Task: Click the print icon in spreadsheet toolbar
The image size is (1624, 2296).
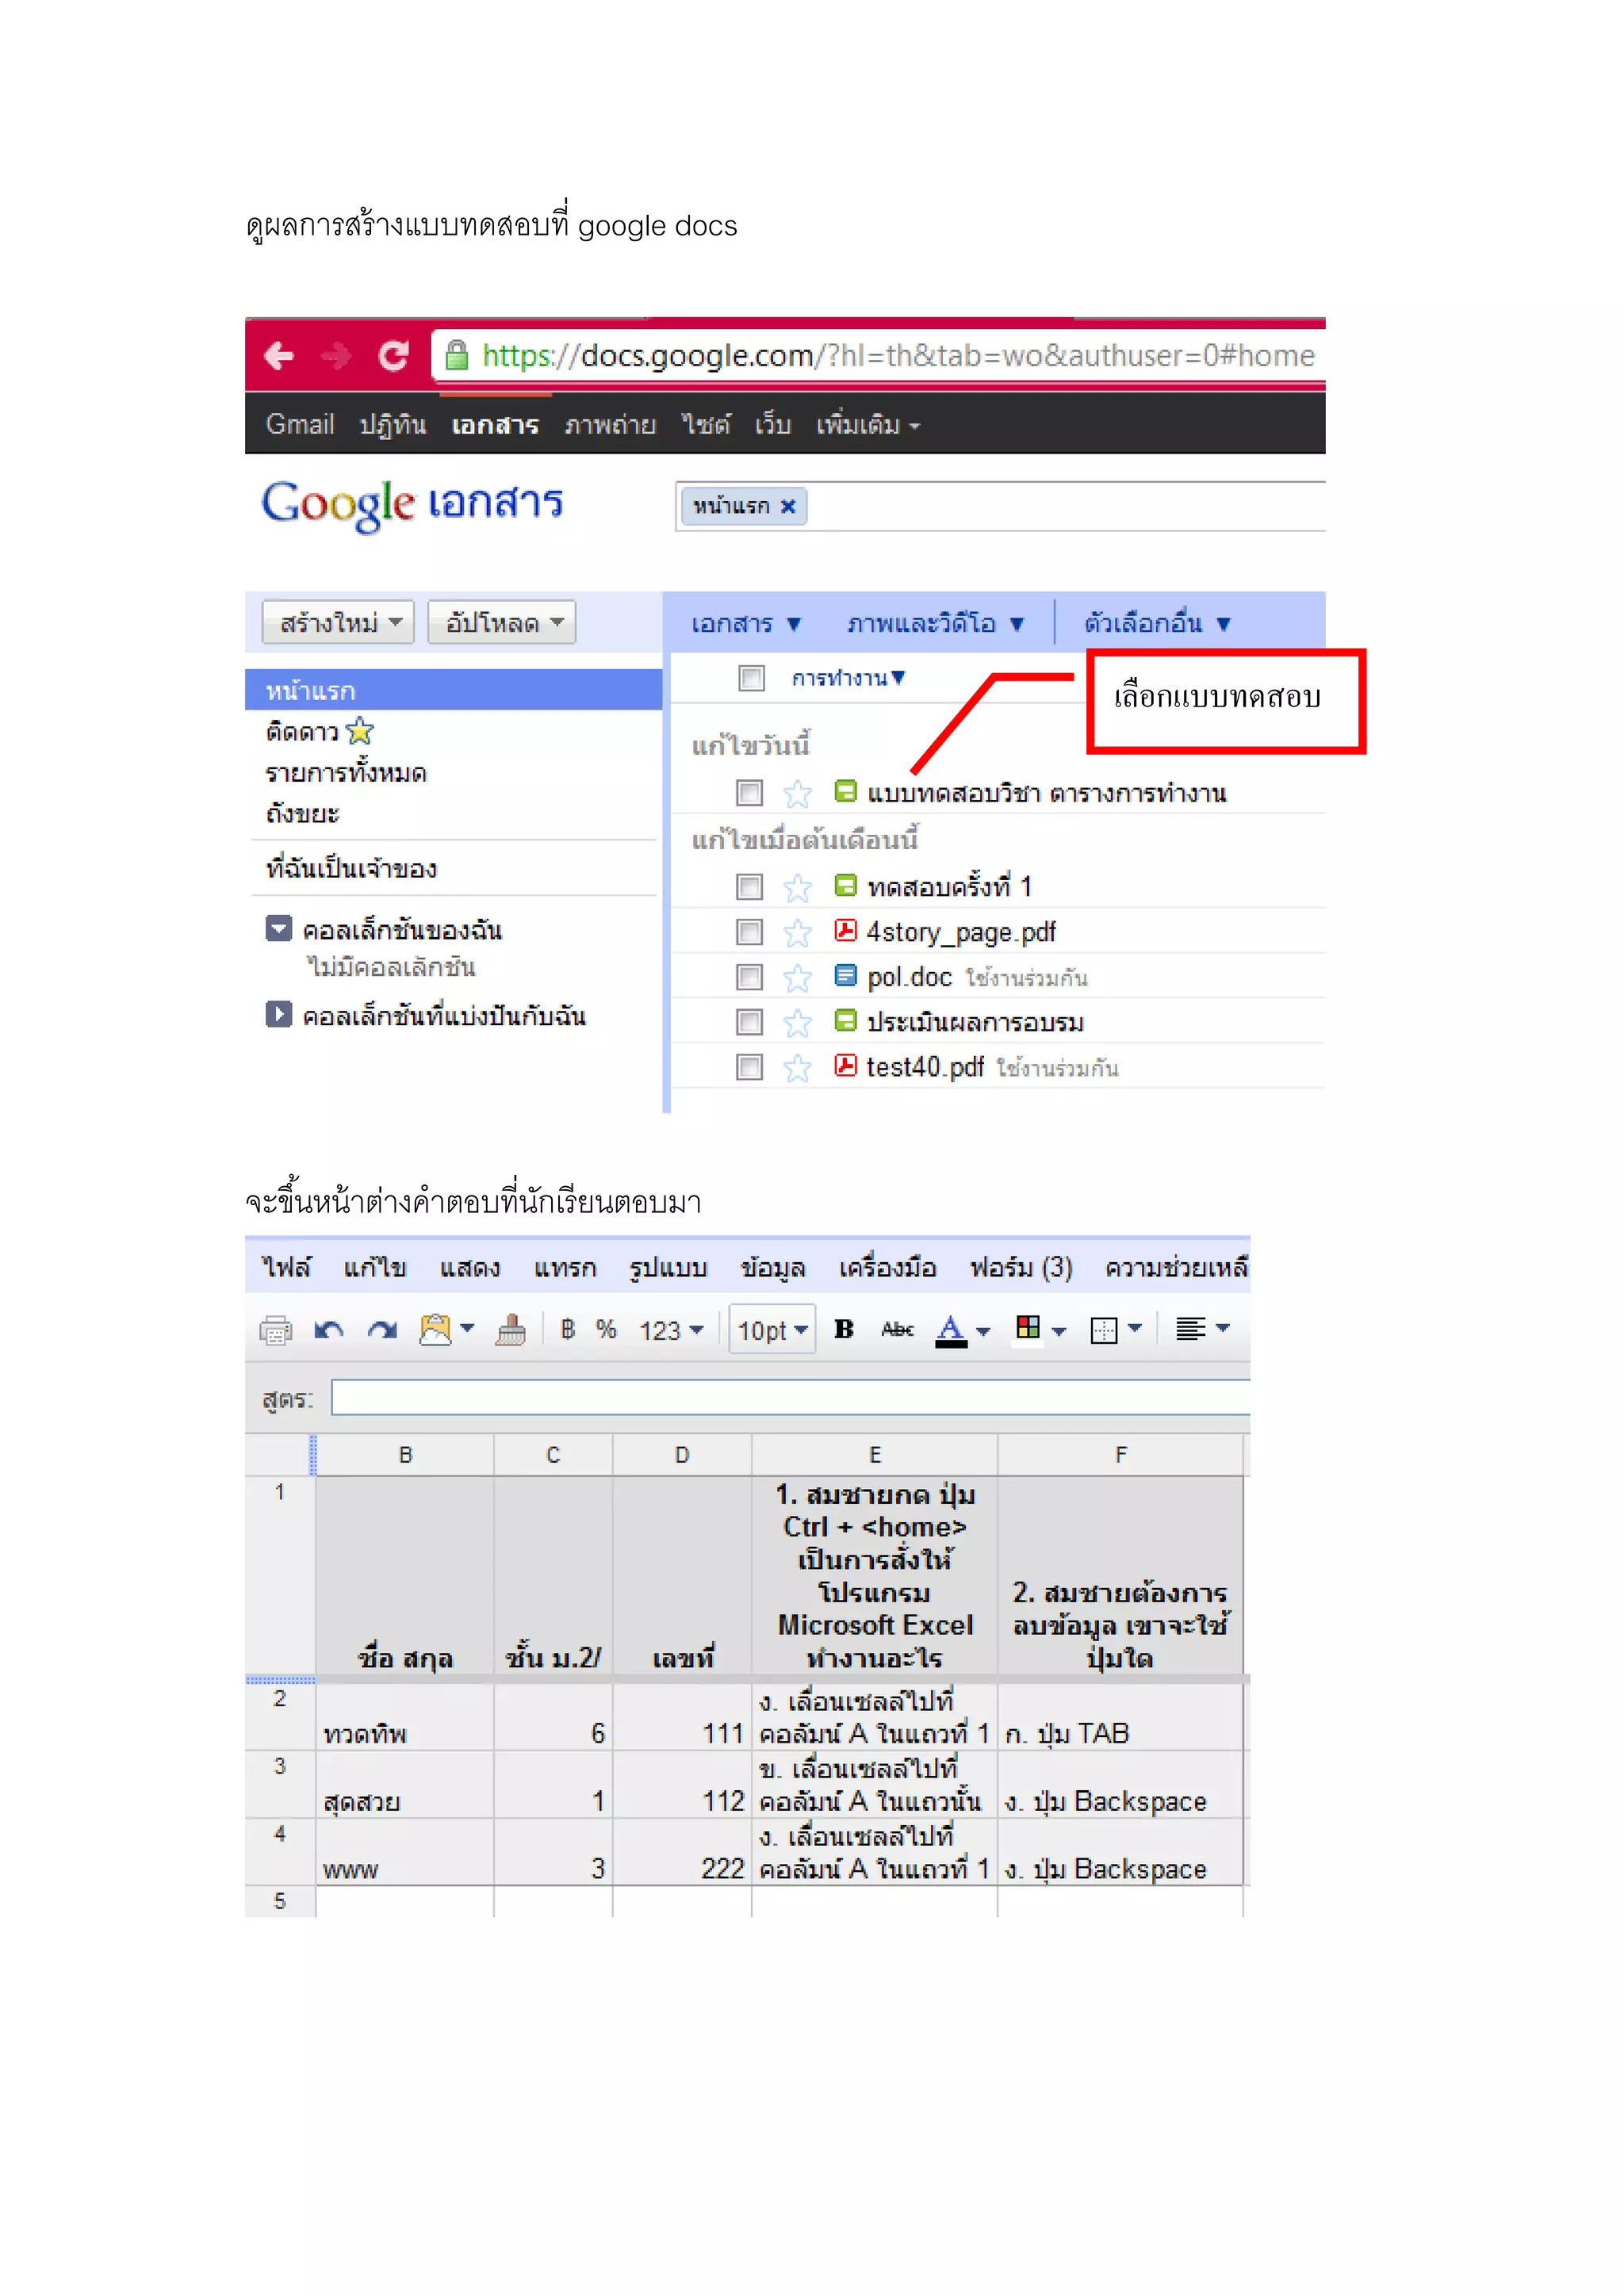Action: tap(275, 1330)
